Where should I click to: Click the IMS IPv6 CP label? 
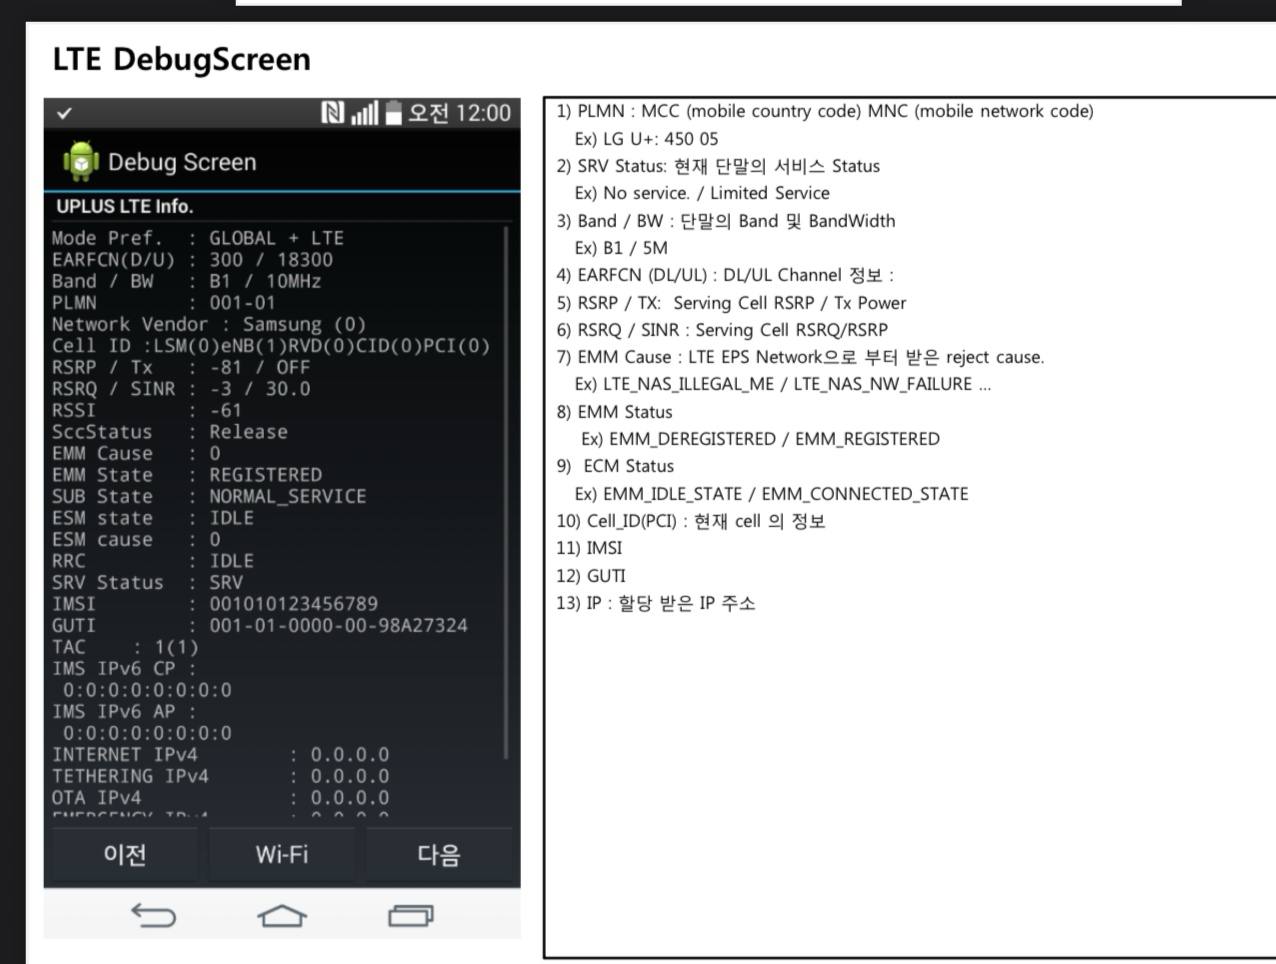(124, 668)
